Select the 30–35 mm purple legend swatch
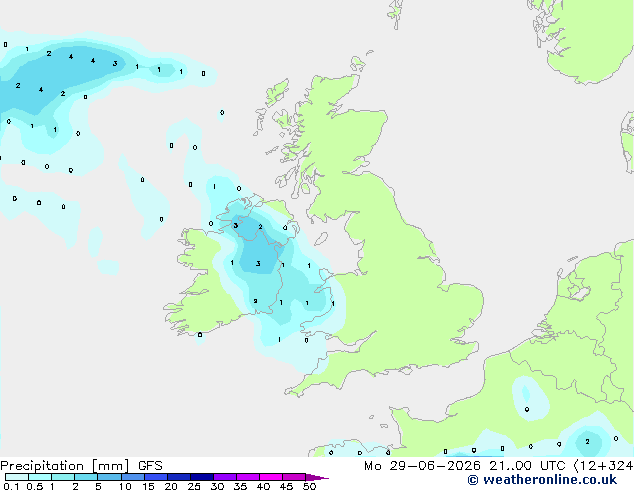This screenshot has width=634, height=490. tap(225, 477)
